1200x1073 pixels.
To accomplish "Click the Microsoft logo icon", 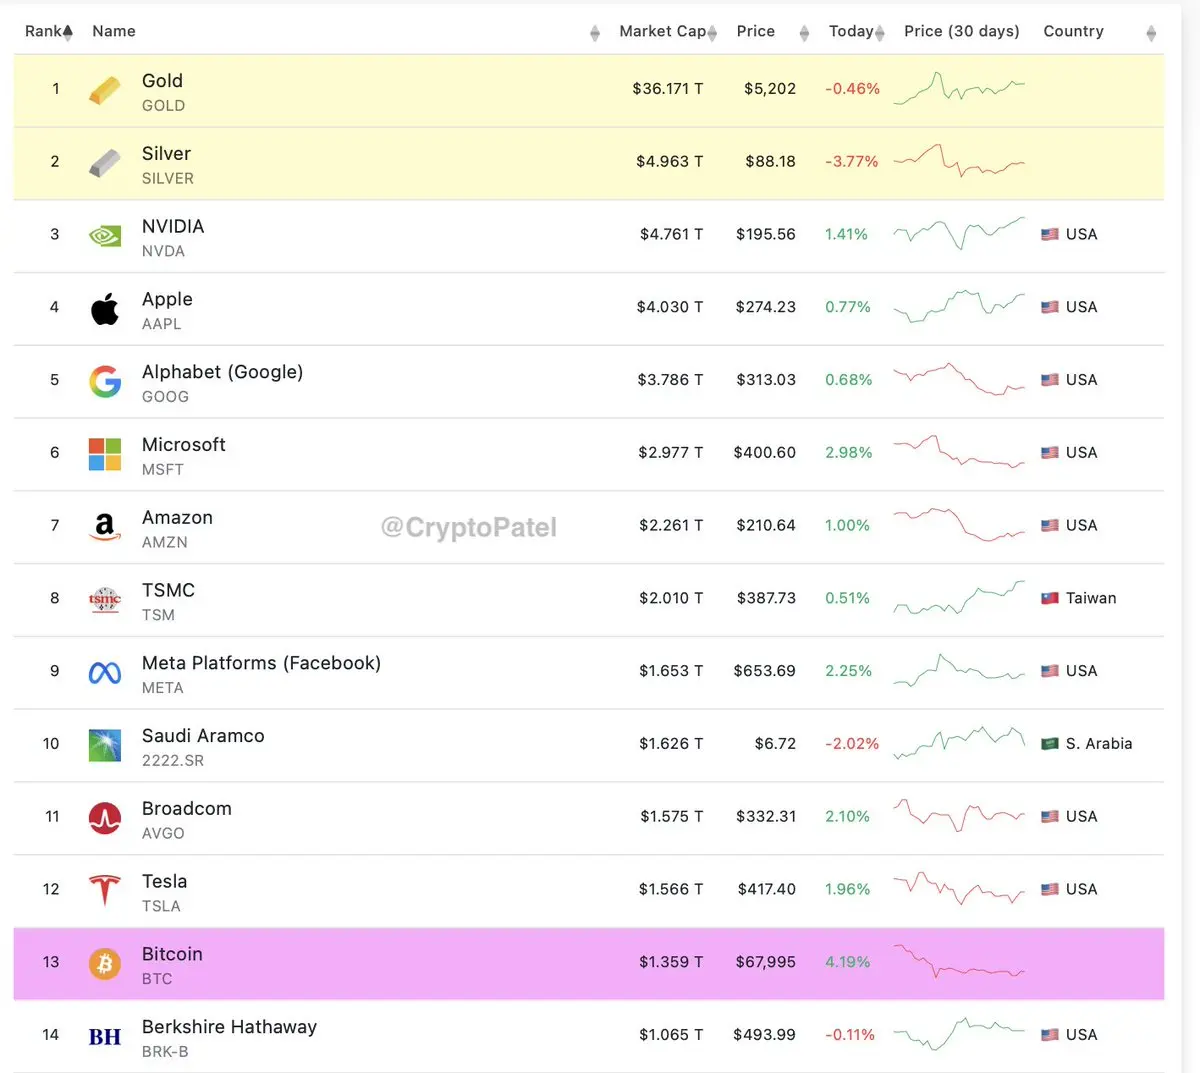I will (105, 454).
